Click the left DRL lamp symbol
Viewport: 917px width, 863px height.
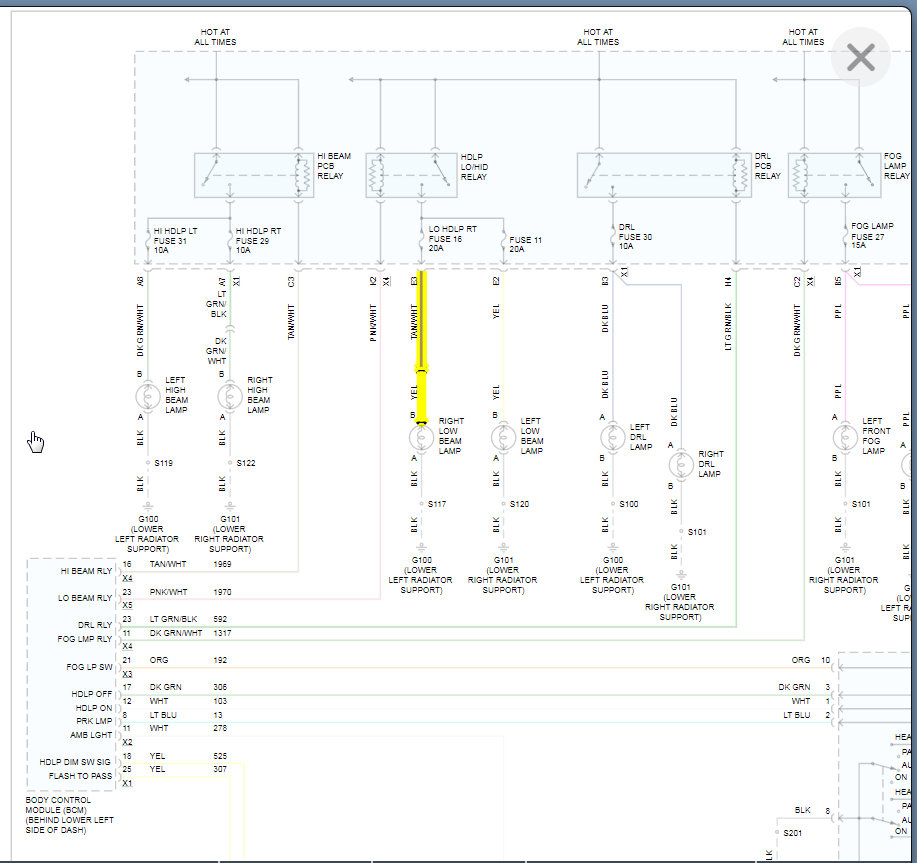[612, 437]
